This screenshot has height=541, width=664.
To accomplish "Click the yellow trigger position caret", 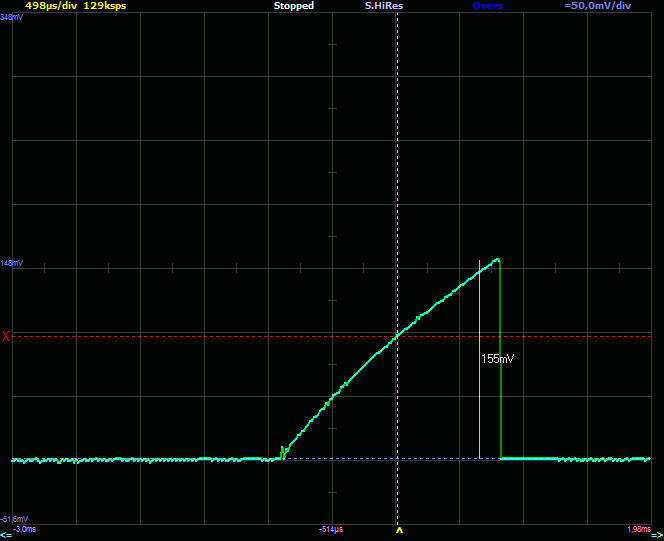I will point(399,530).
